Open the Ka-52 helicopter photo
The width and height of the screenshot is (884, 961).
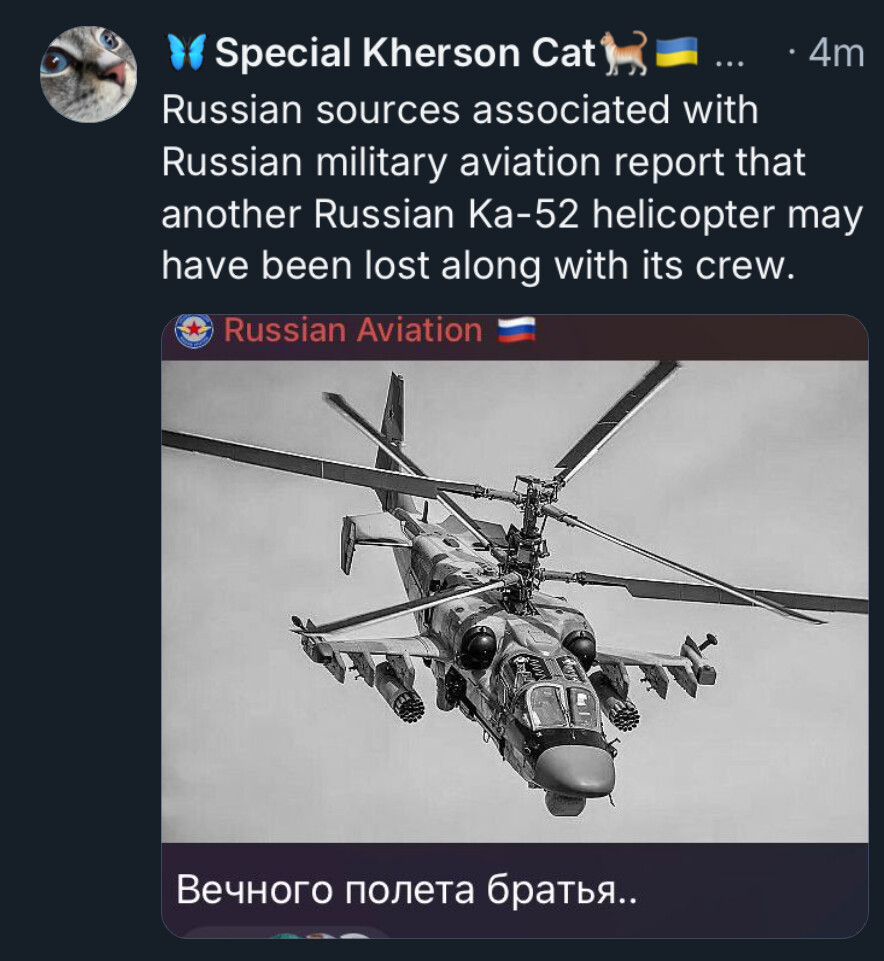pyautogui.click(x=515, y=601)
